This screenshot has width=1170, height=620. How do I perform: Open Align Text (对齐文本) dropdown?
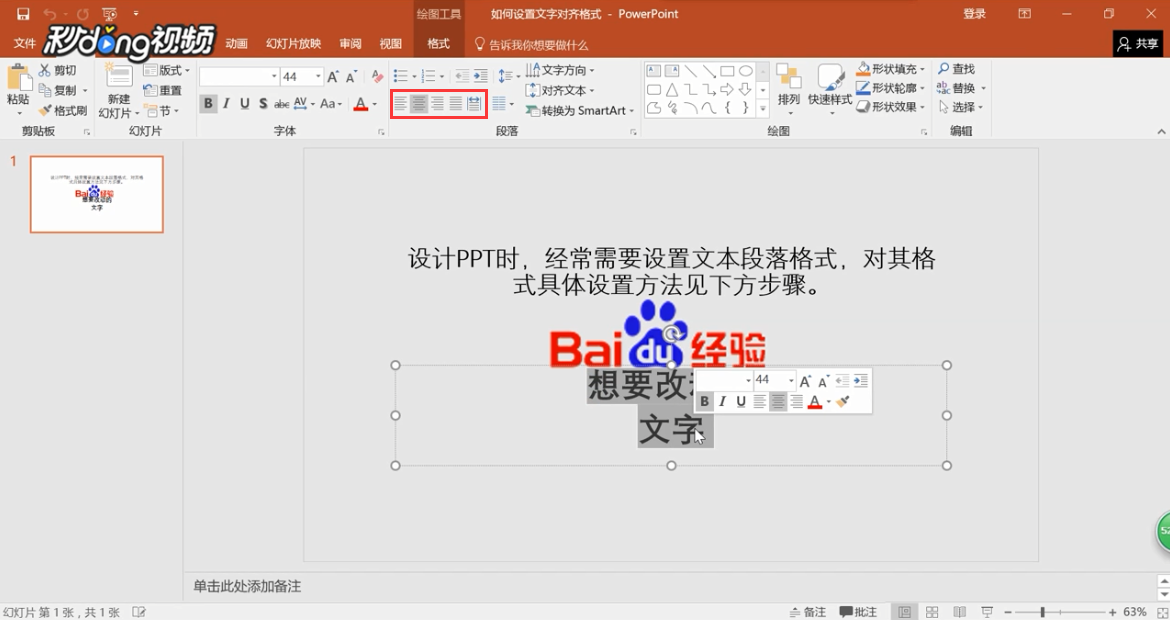coord(560,90)
